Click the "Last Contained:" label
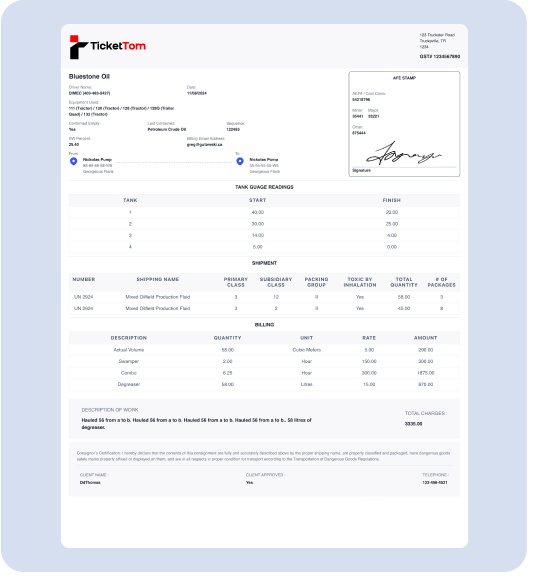Viewport: 544px width, 576px height. point(161,123)
